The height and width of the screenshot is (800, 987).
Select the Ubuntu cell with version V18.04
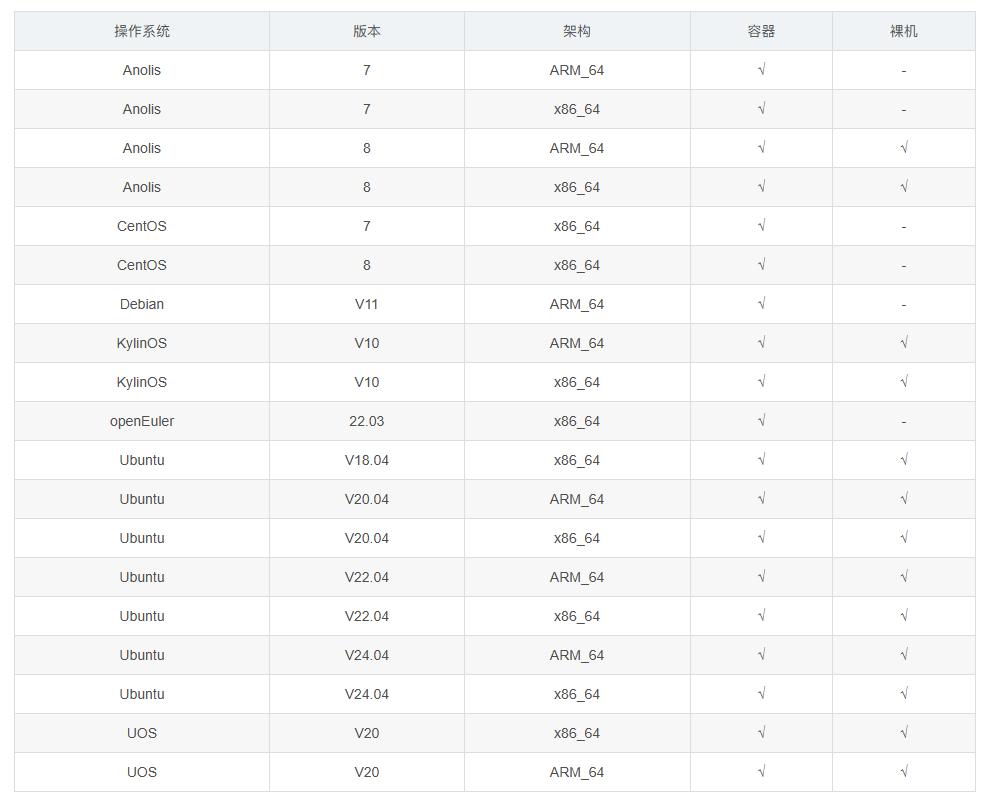[x=142, y=461]
